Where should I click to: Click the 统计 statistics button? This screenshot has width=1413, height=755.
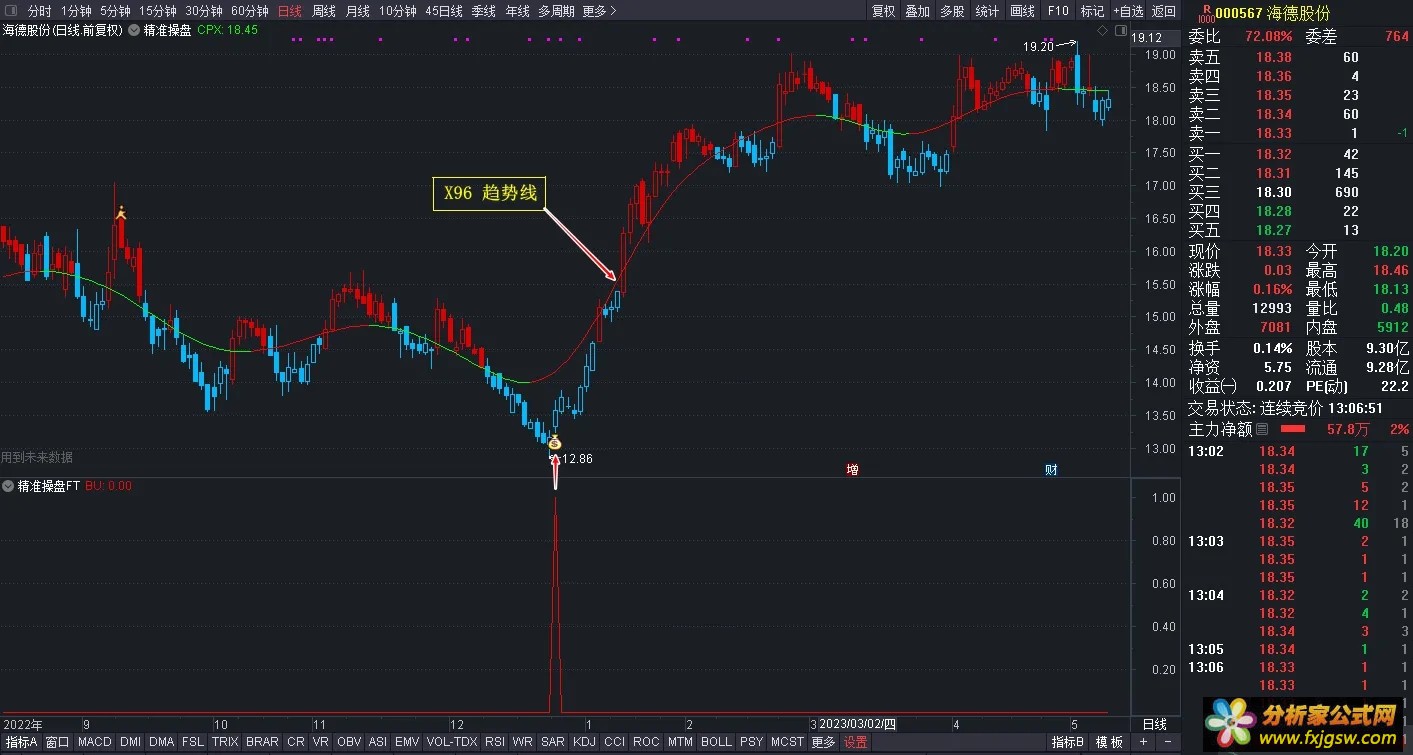click(x=987, y=11)
